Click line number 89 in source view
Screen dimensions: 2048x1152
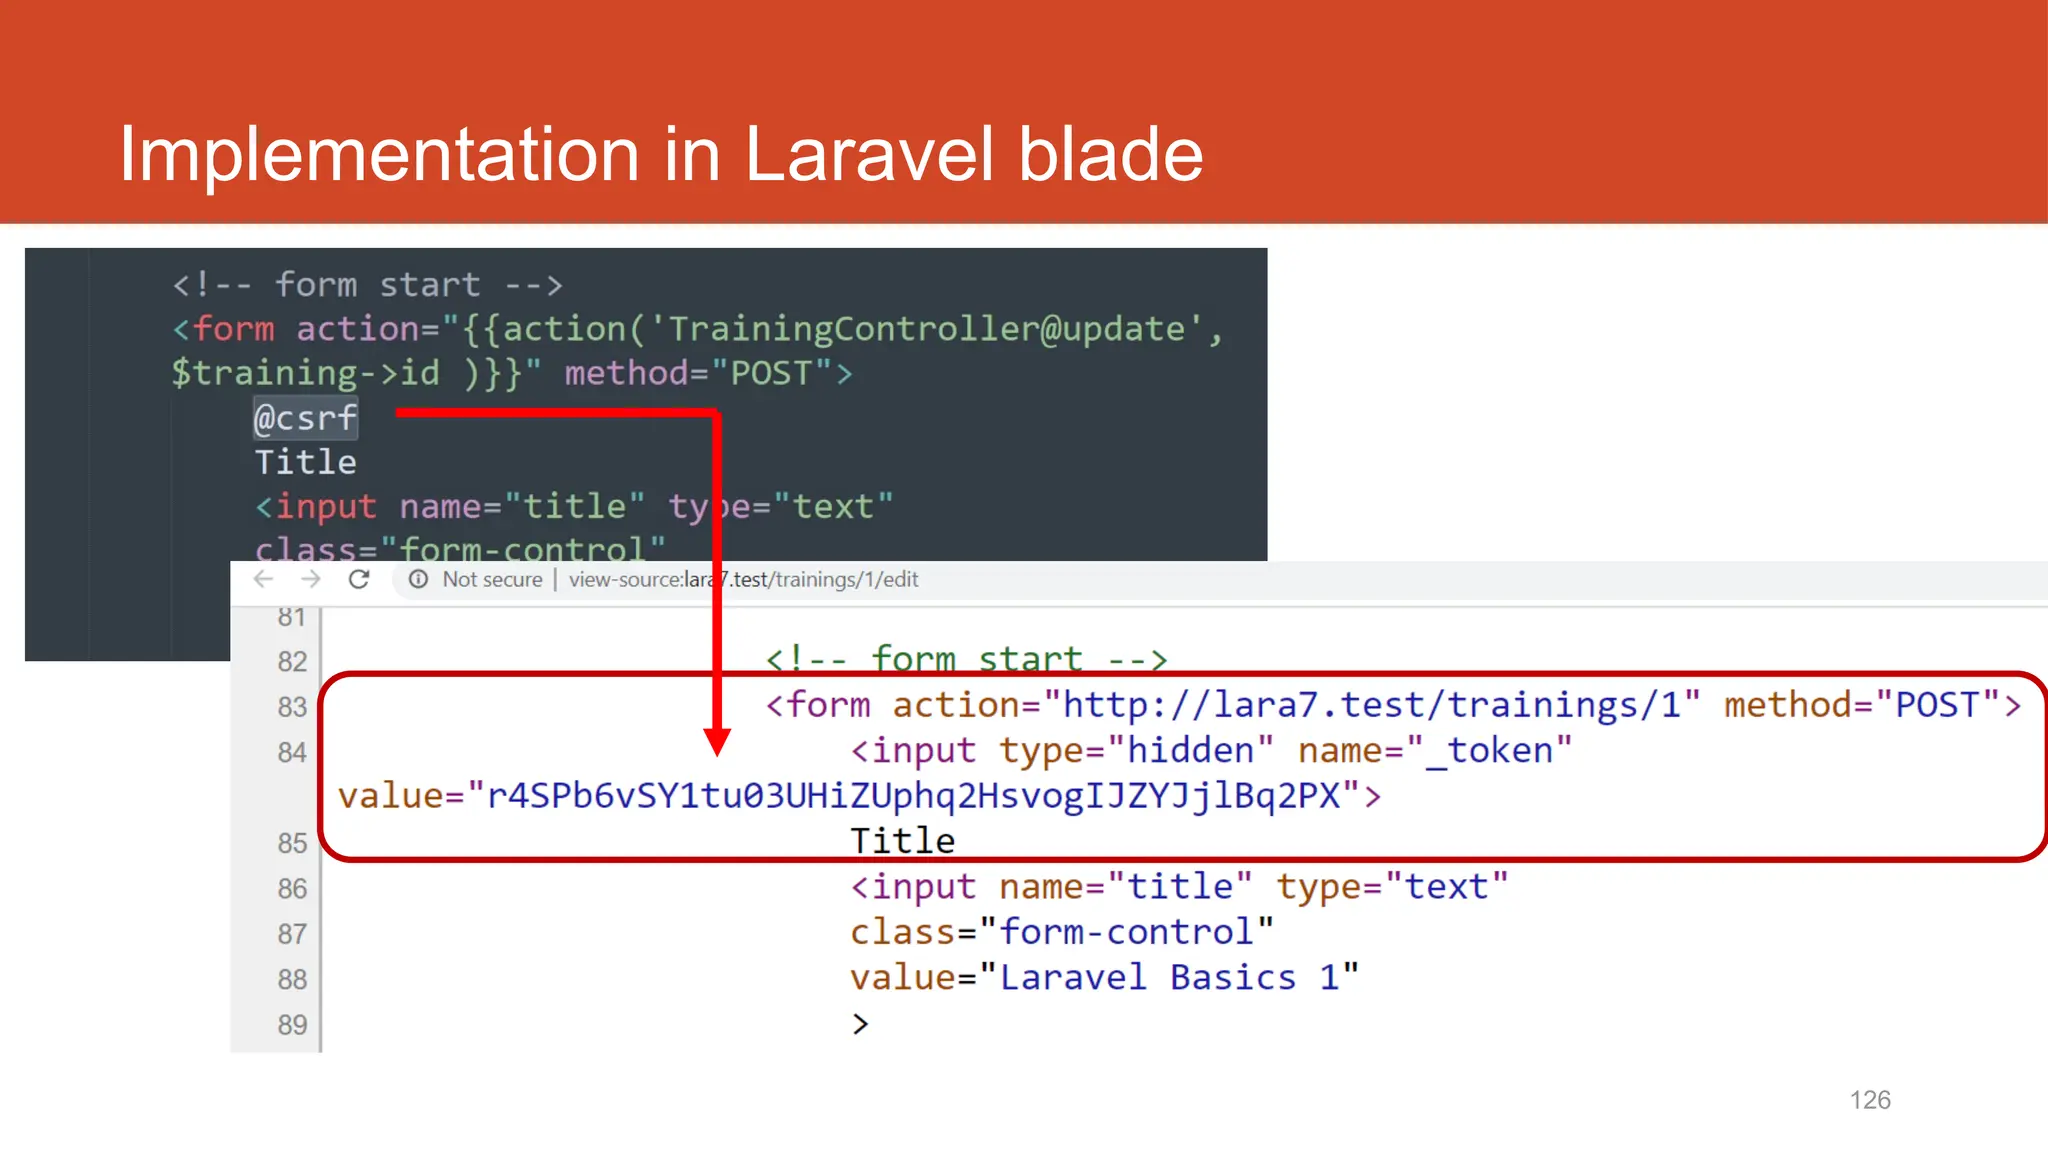[292, 1025]
